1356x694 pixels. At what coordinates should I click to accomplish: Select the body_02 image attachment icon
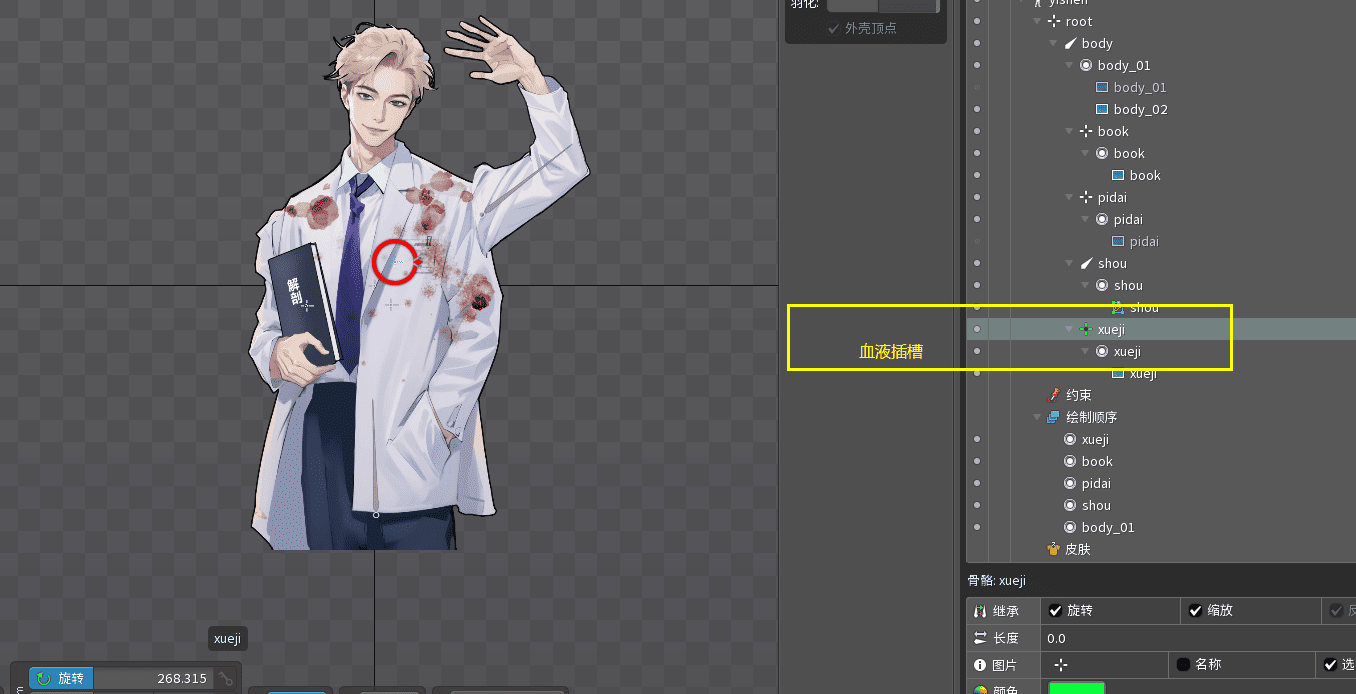pyautogui.click(x=1102, y=110)
